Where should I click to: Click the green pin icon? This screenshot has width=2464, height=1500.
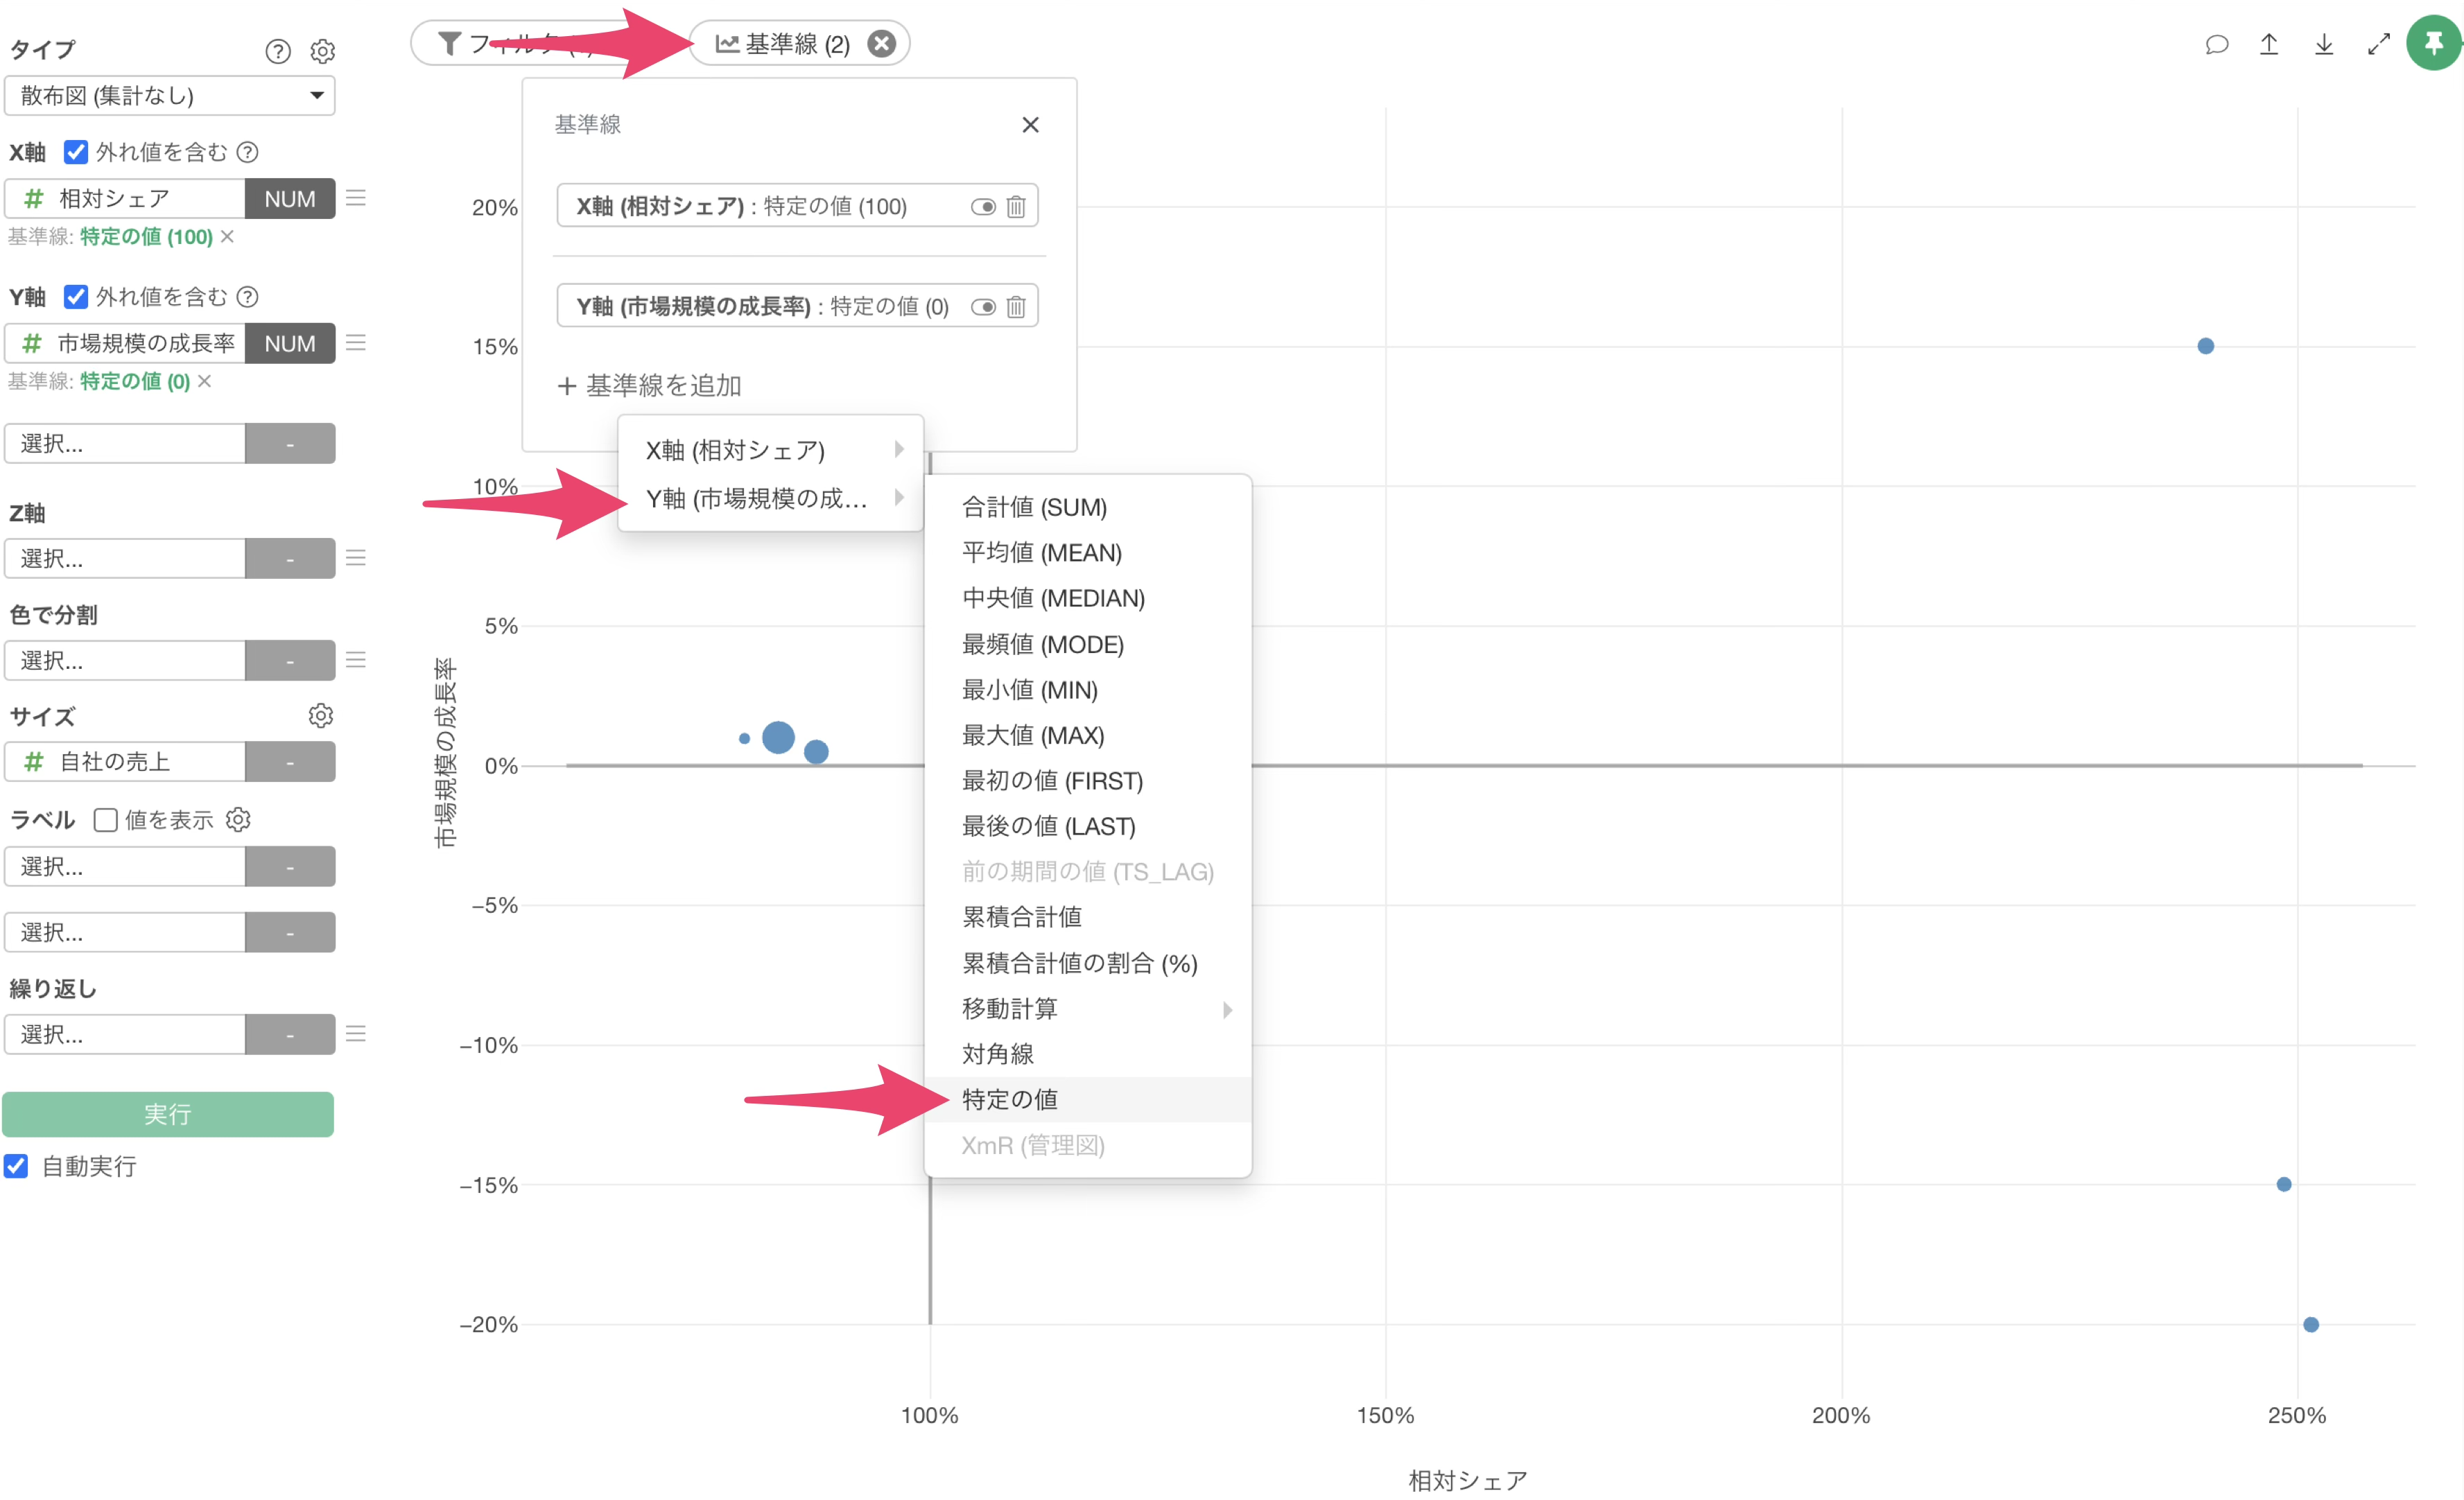(2433, 44)
